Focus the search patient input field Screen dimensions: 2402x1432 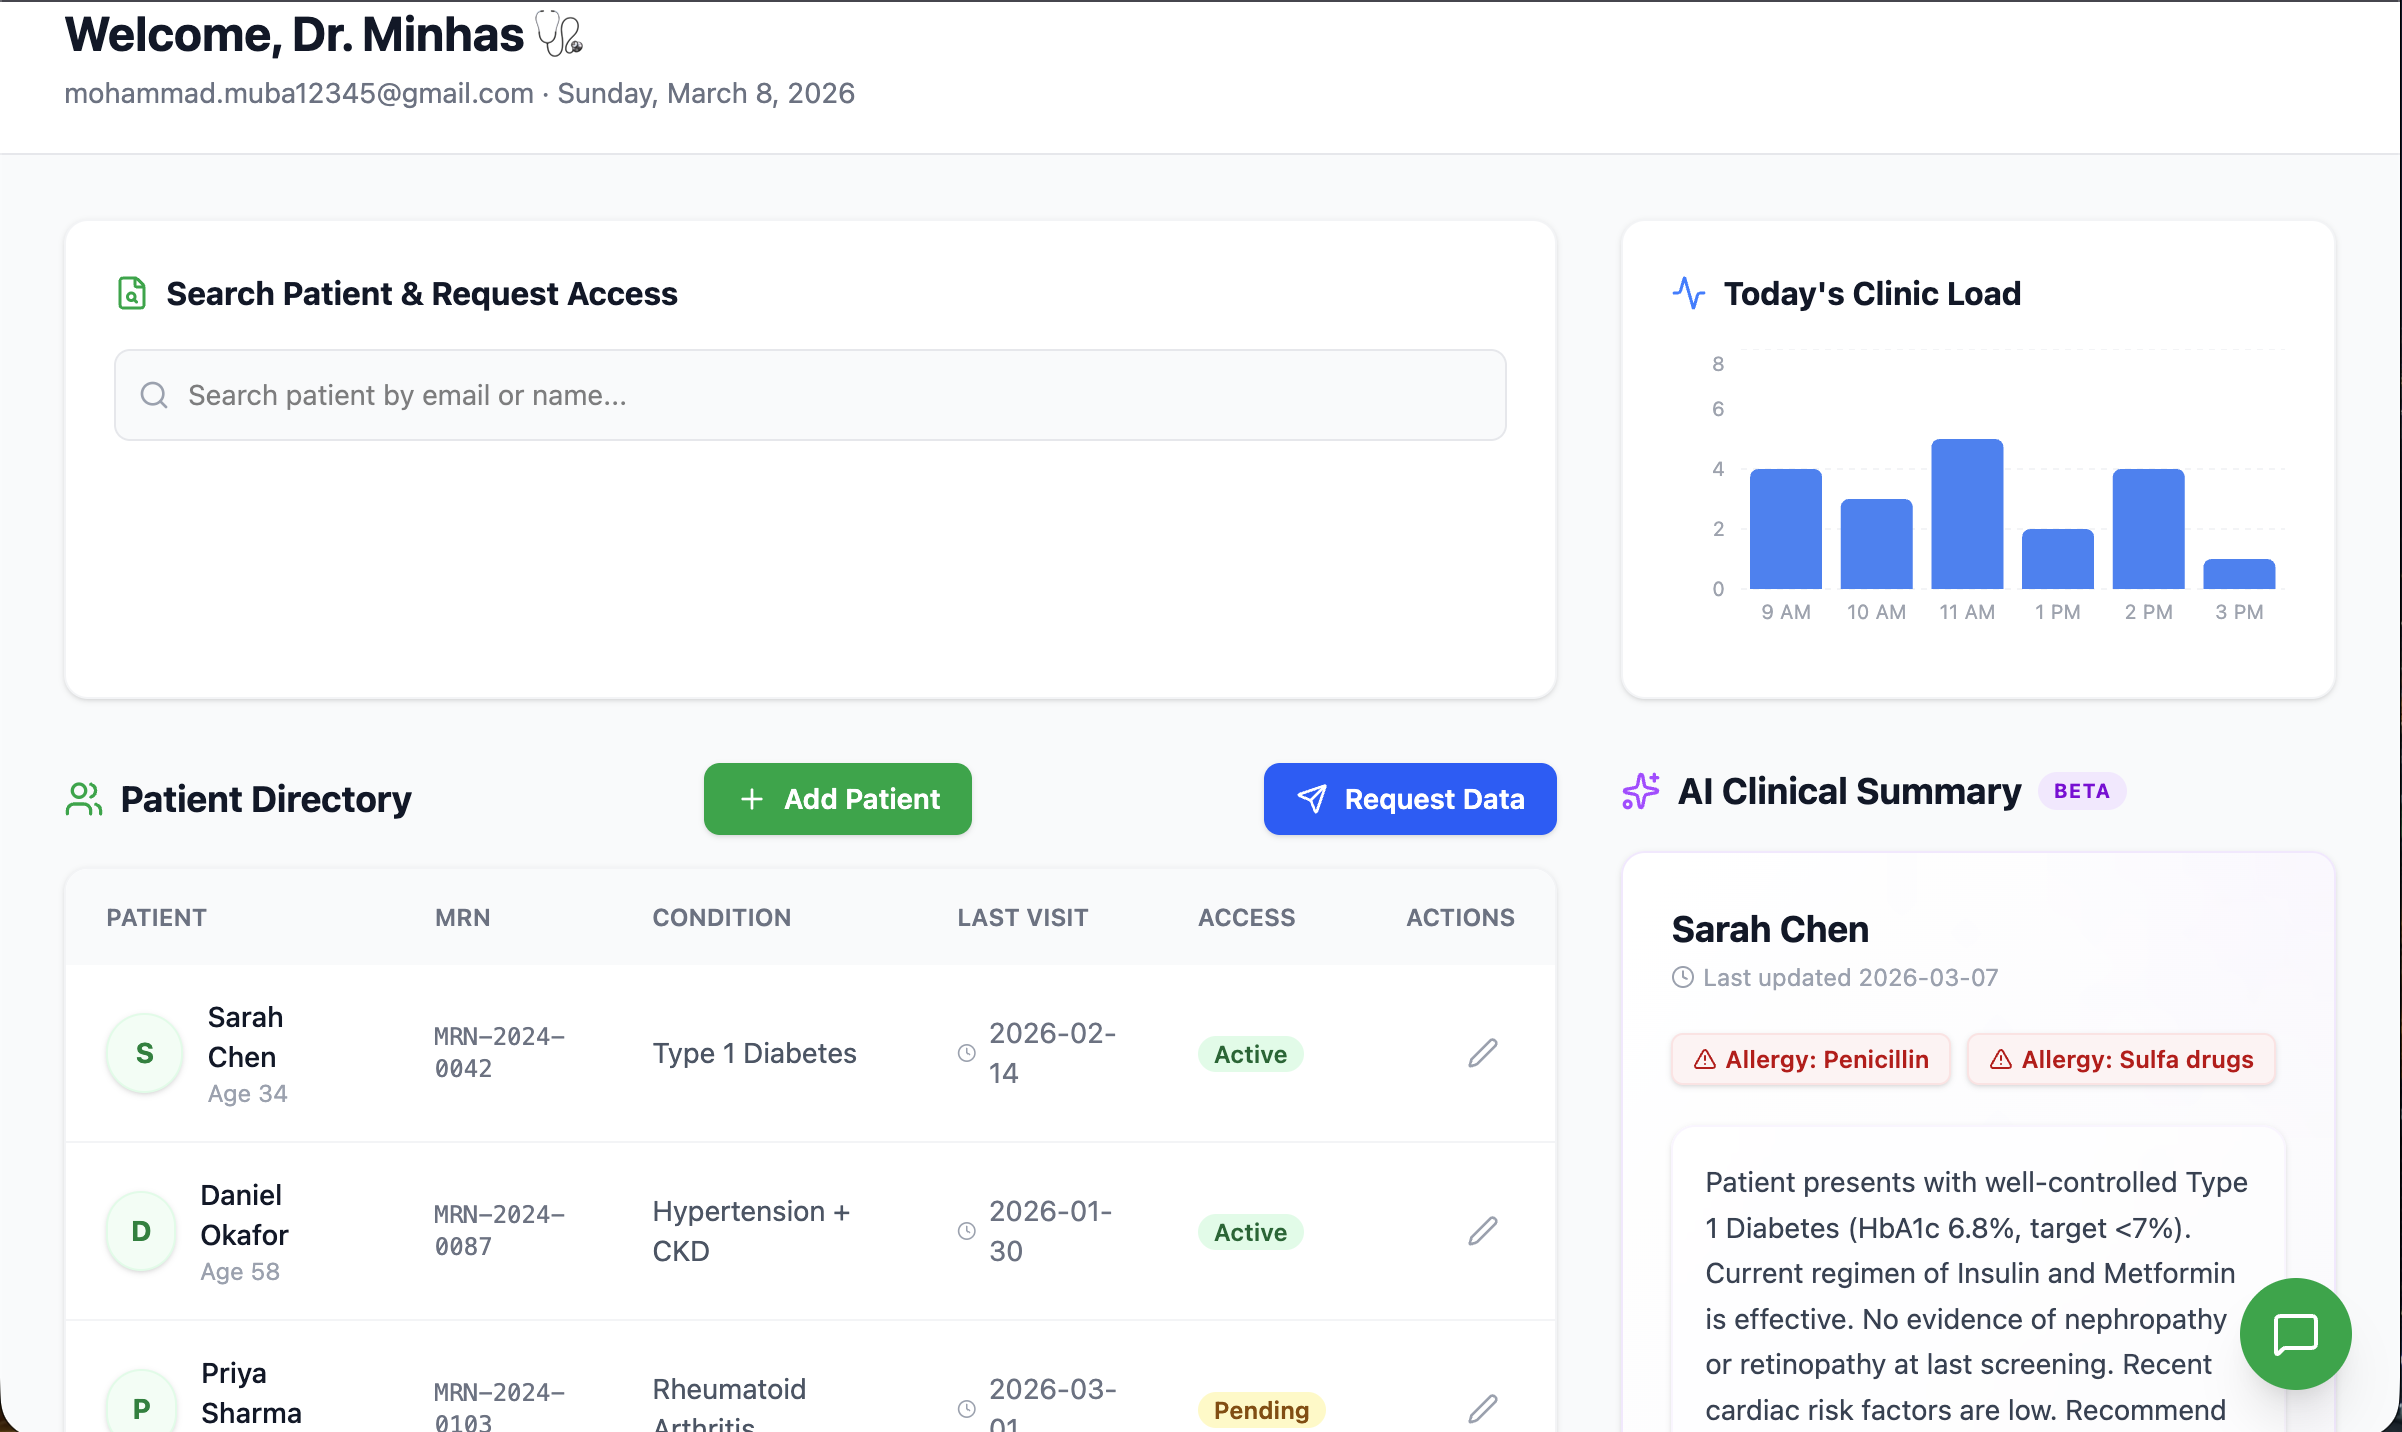tap(810, 395)
